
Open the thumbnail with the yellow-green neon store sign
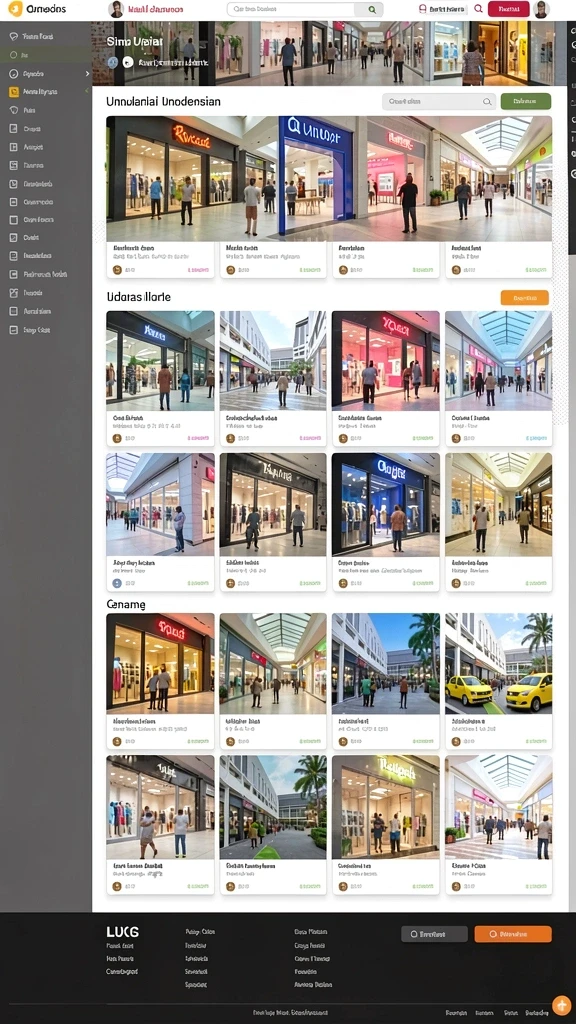tap(385, 807)
